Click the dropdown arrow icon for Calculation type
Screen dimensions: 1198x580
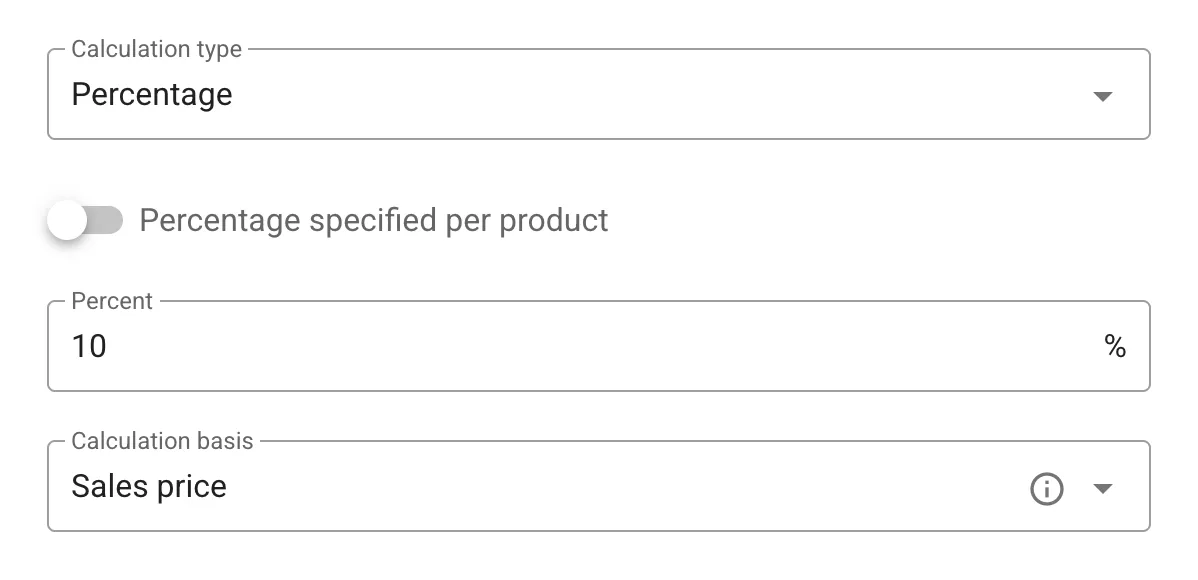[x=1102, y=96]
